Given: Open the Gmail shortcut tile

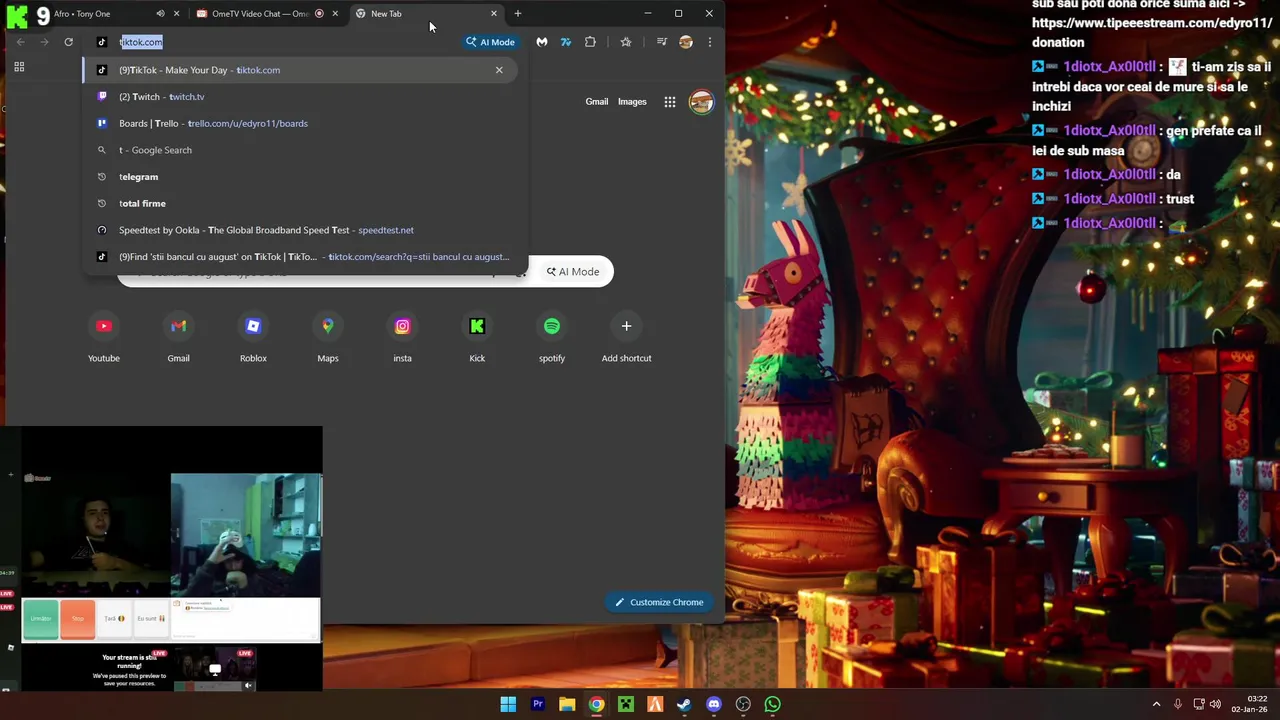Looking at the screenshot, I should coord(178,337).
